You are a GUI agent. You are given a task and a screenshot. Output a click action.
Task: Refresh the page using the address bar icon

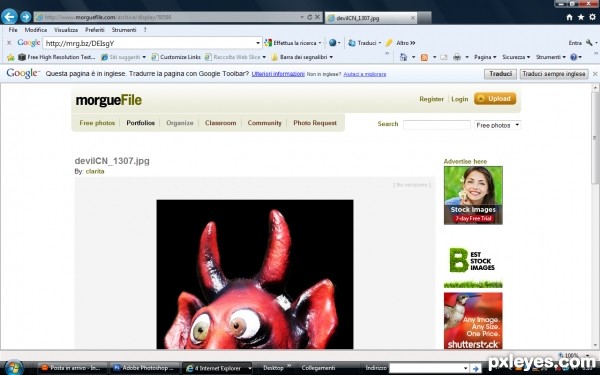(310, 17)
